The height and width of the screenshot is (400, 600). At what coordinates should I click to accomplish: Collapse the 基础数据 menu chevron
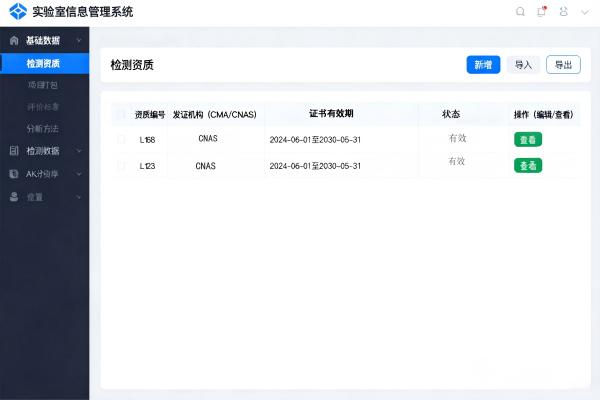[79, 40]
